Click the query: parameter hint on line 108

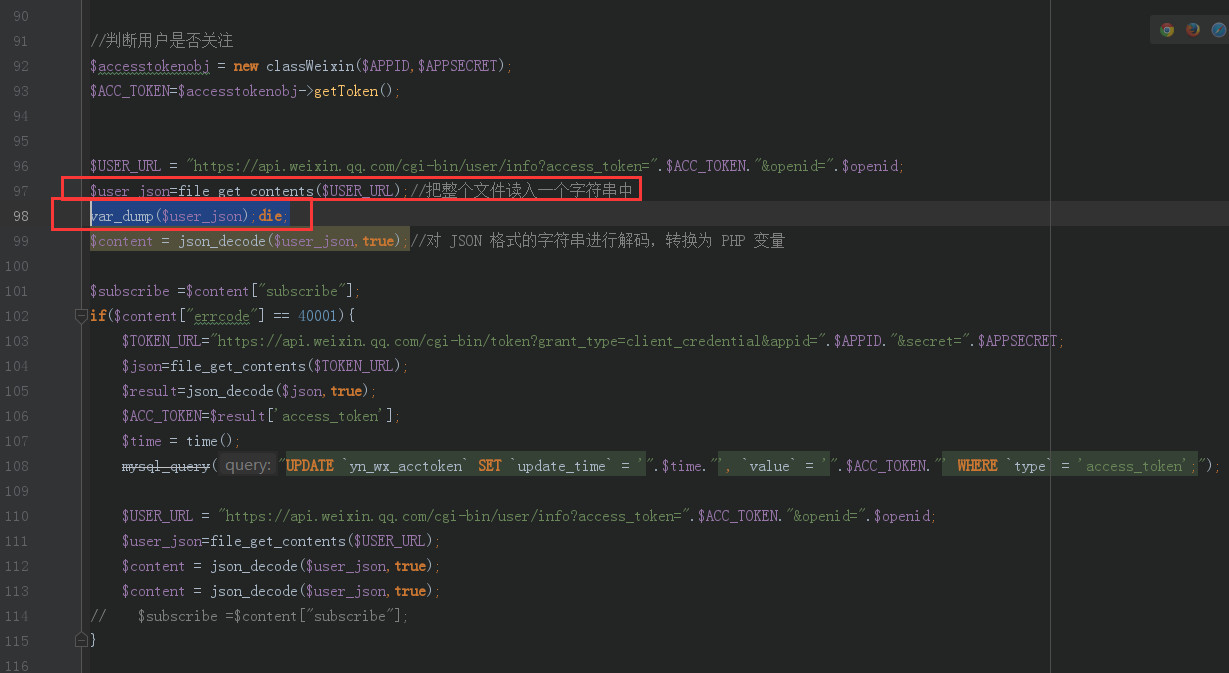point(246,466)
